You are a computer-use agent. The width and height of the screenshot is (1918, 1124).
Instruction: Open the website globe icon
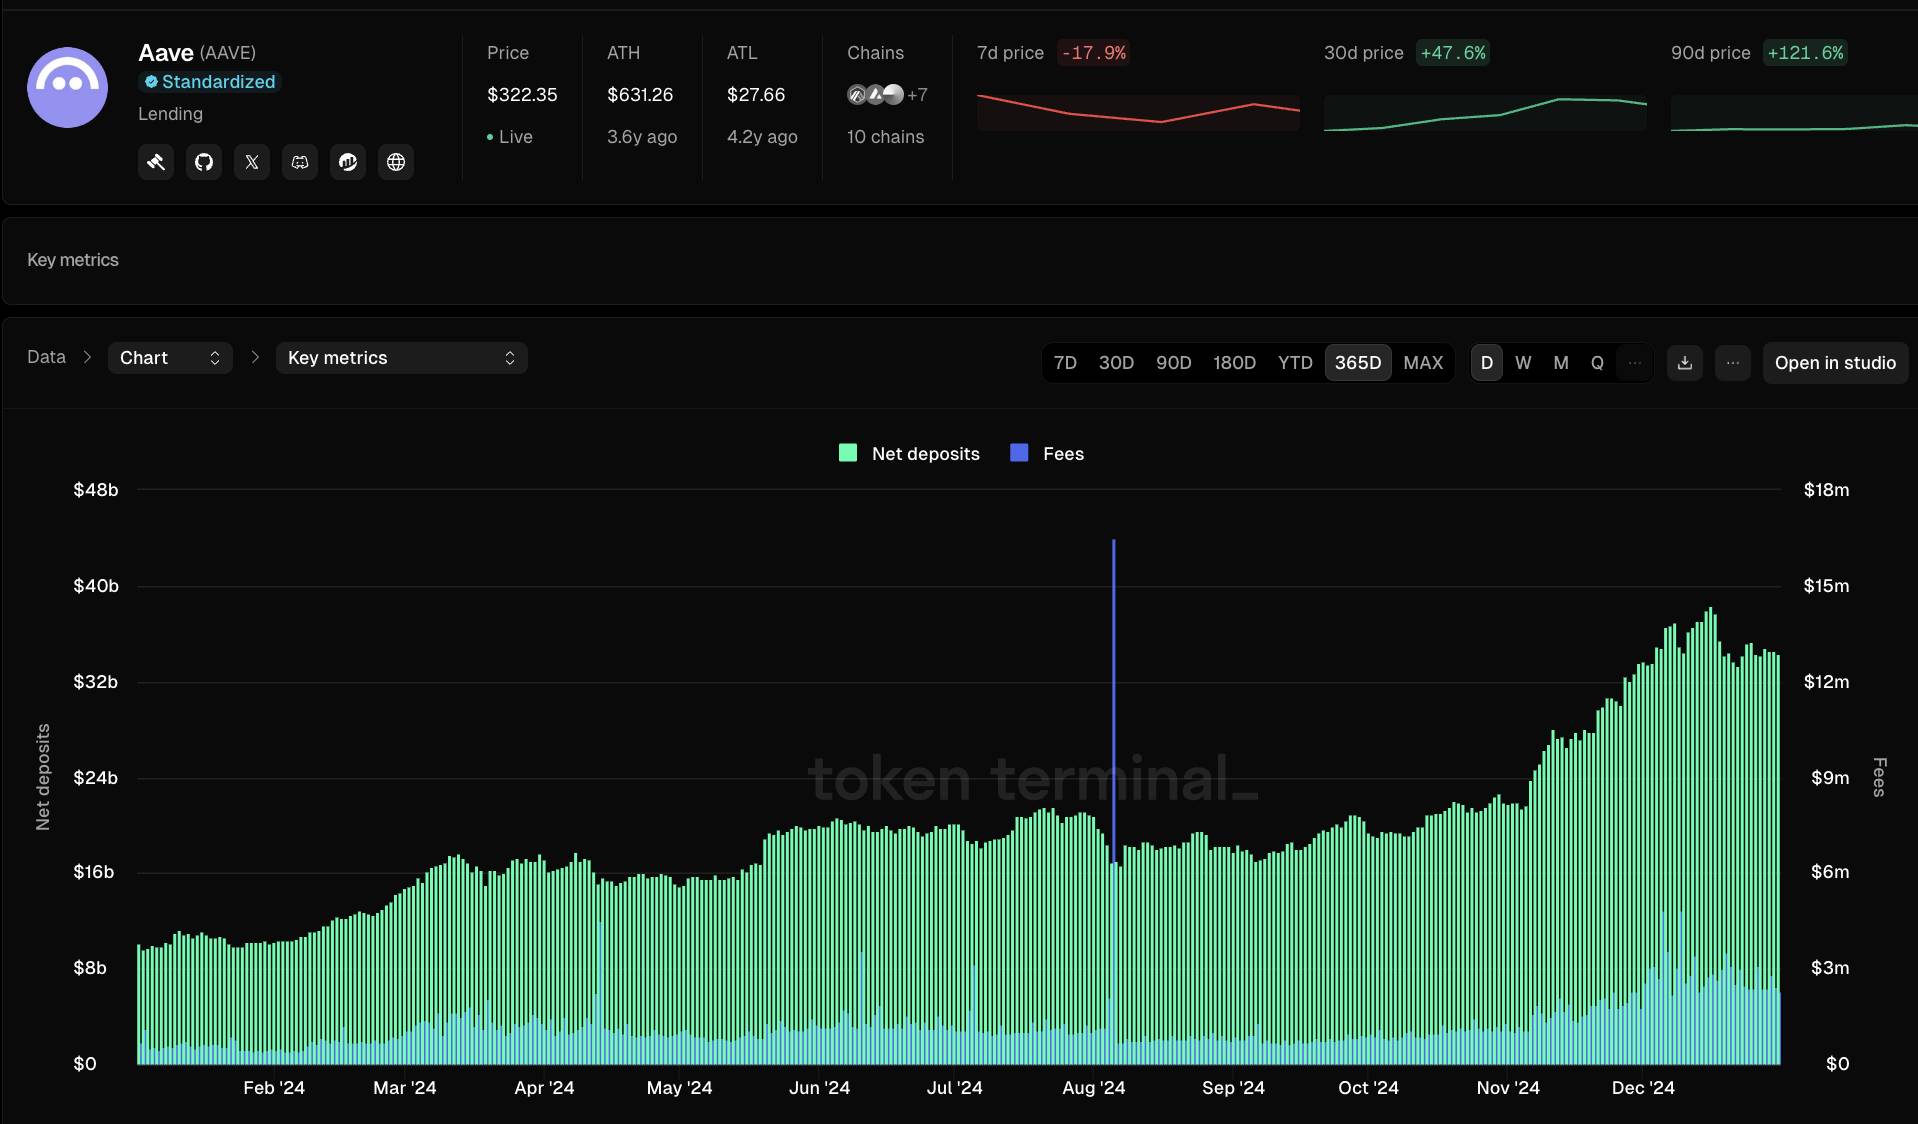396,162
